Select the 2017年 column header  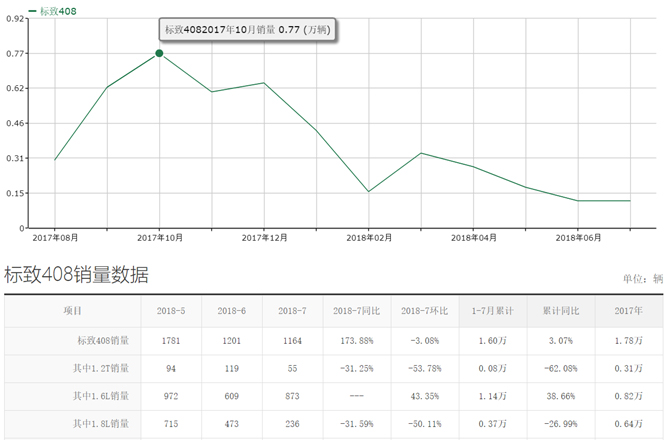pyautogui.click(x=629, y=311)
